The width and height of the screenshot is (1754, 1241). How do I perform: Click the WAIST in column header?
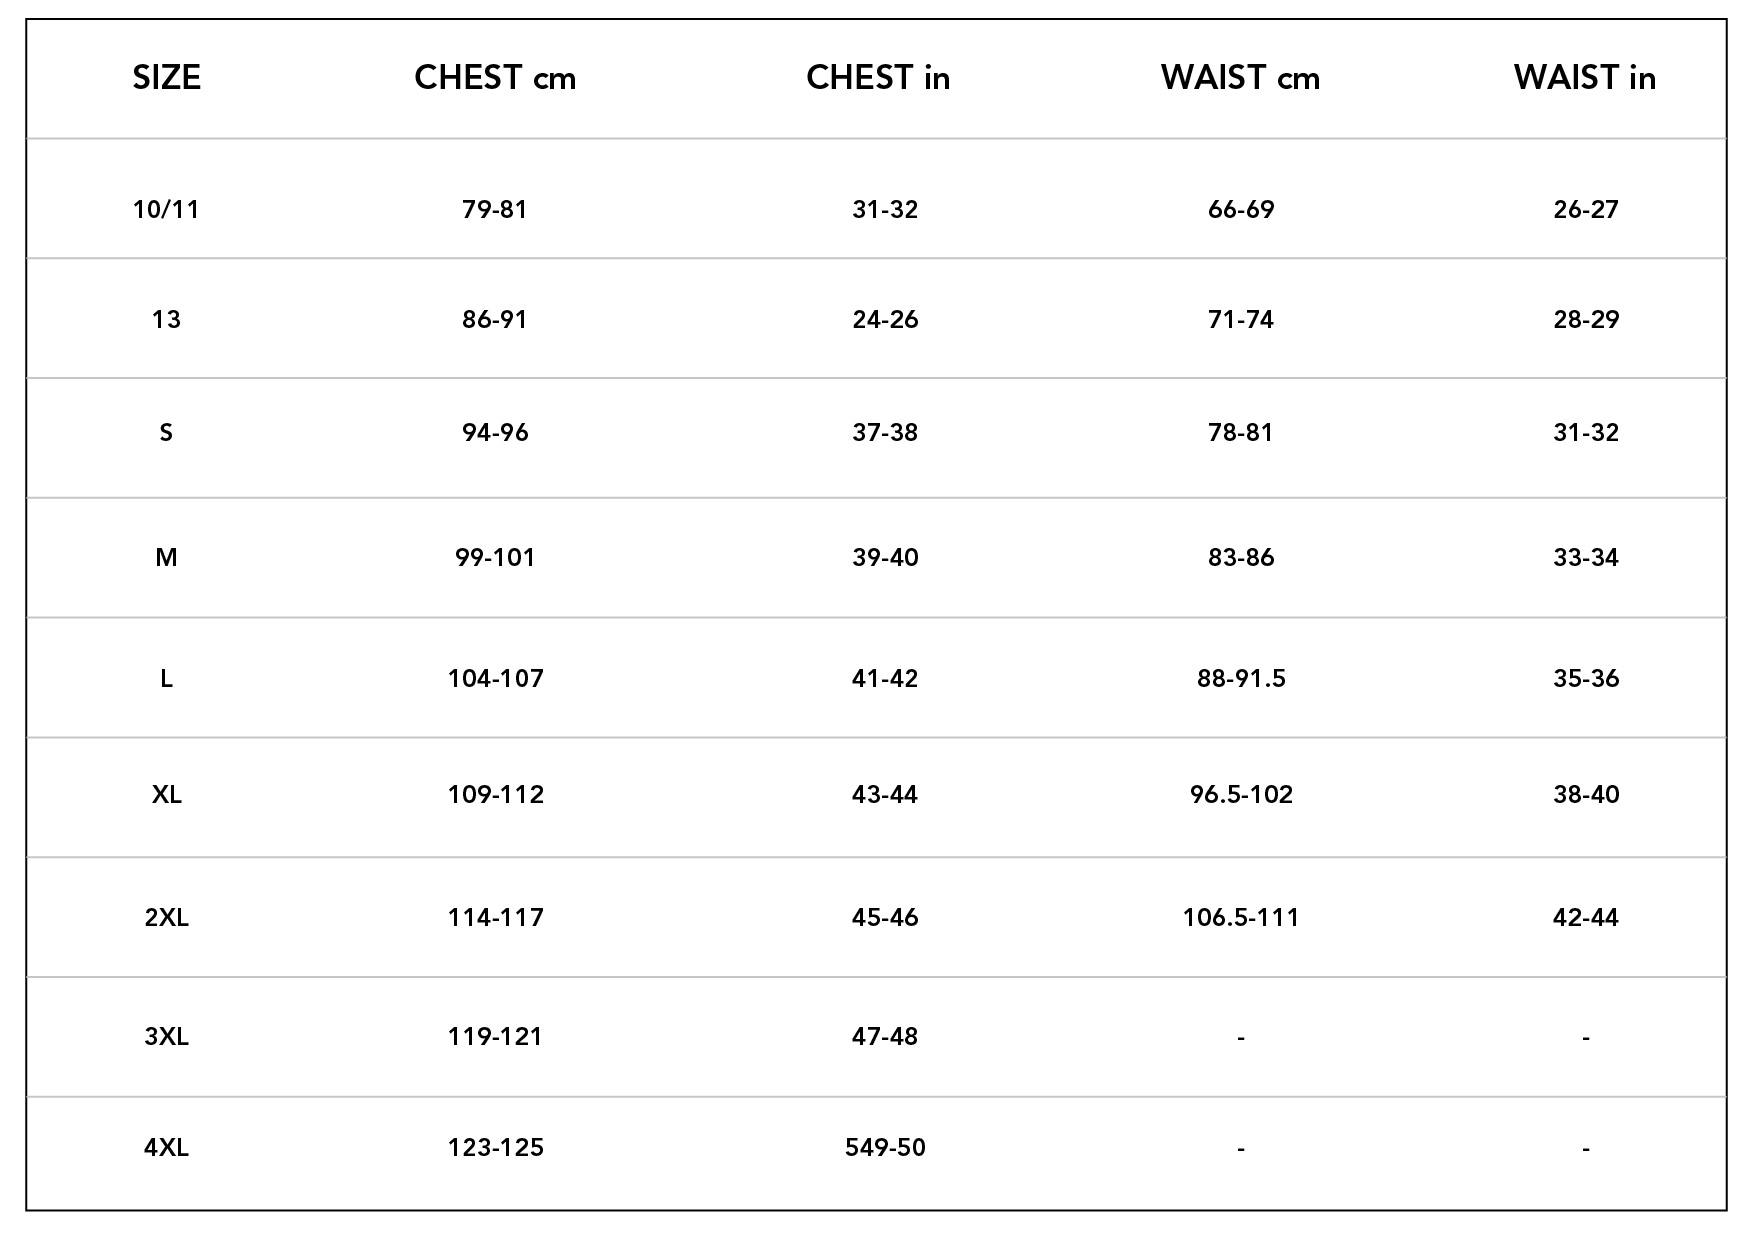pyautogui.click(x=1585, y=78)
